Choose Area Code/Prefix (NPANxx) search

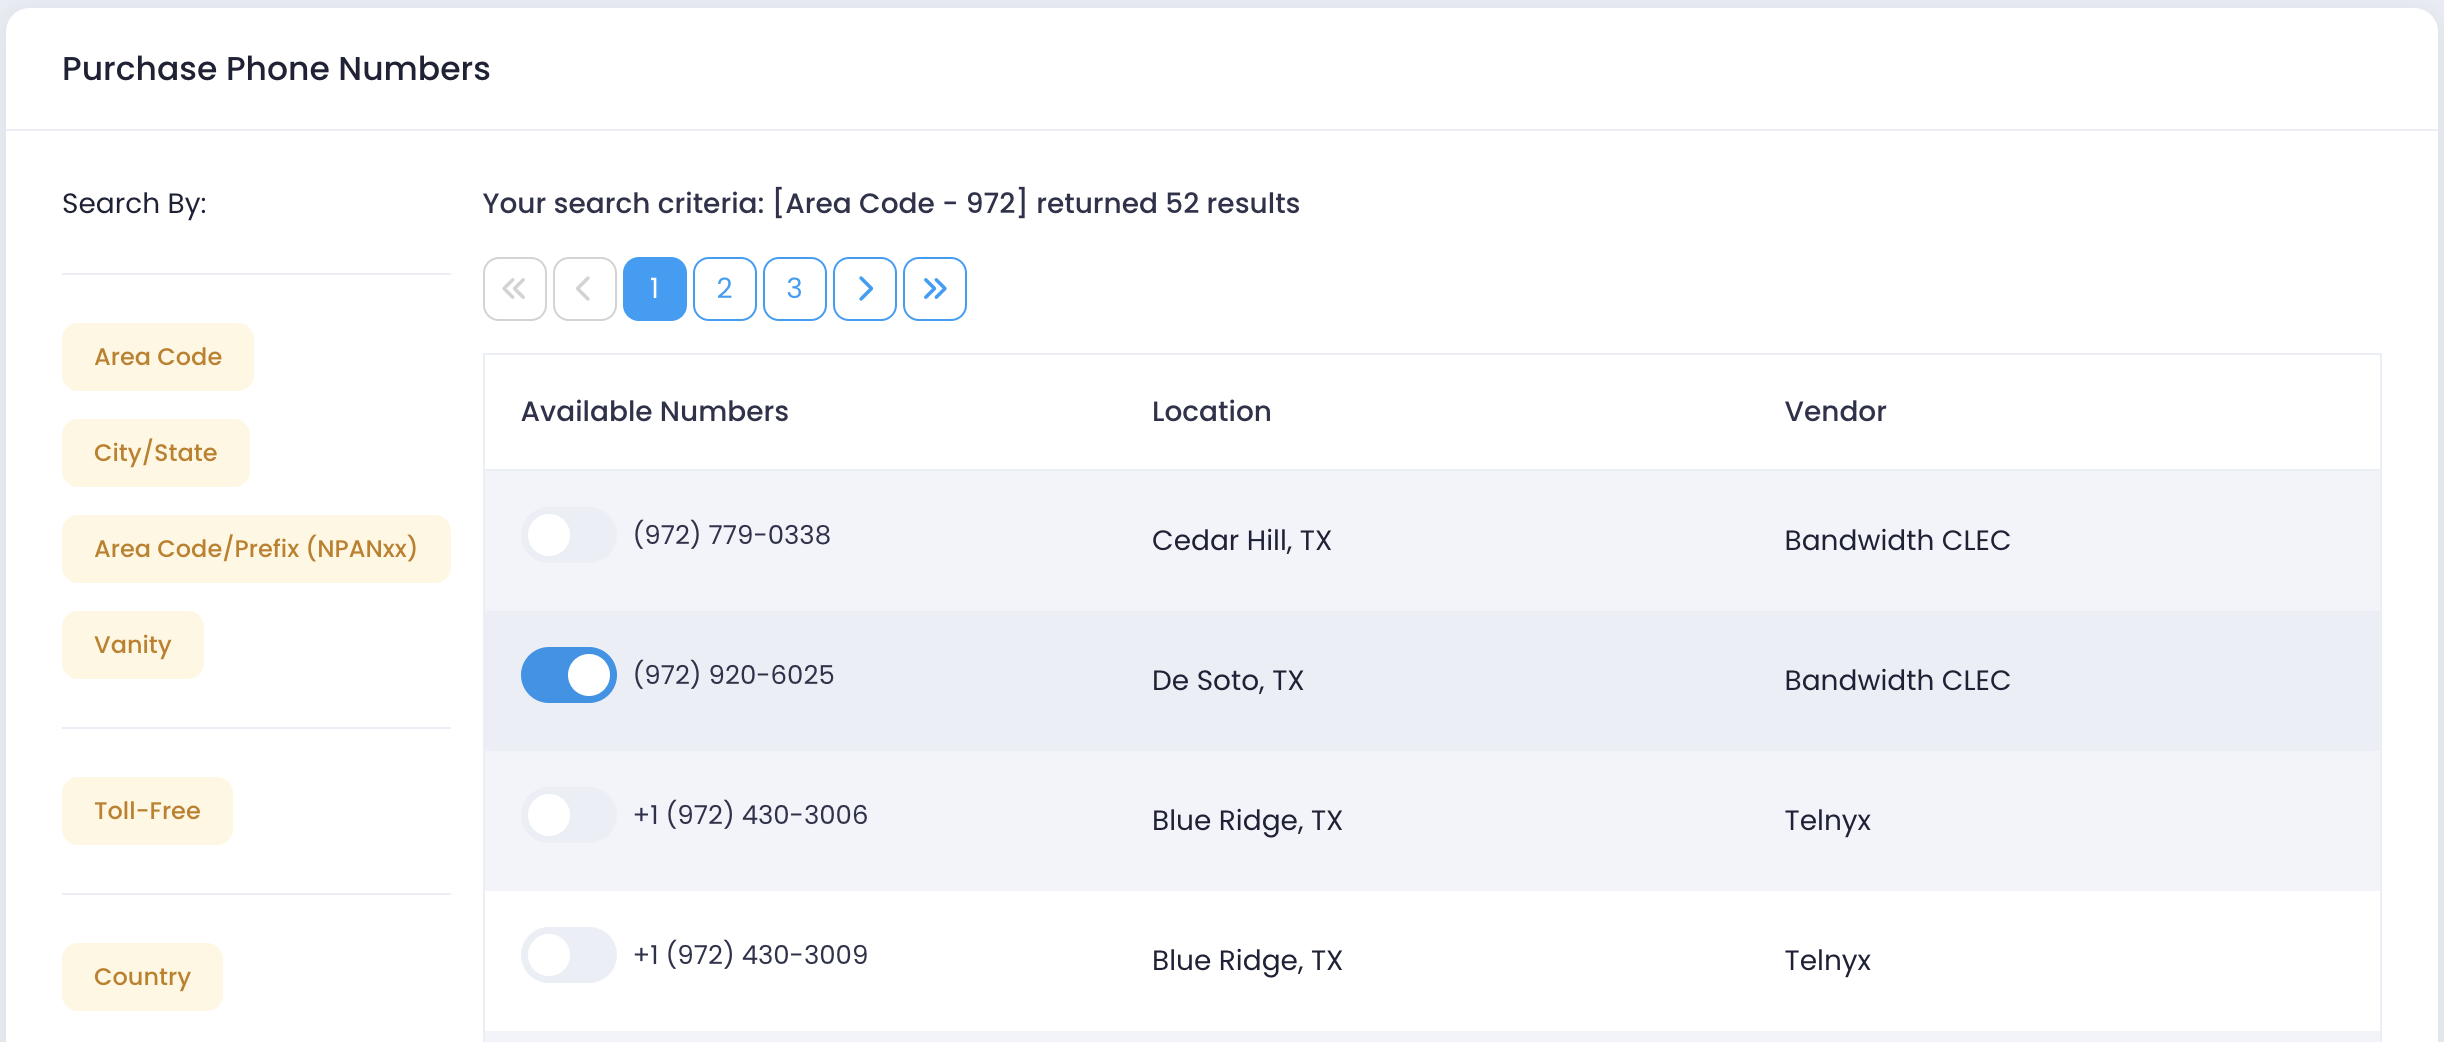(256, 549)
